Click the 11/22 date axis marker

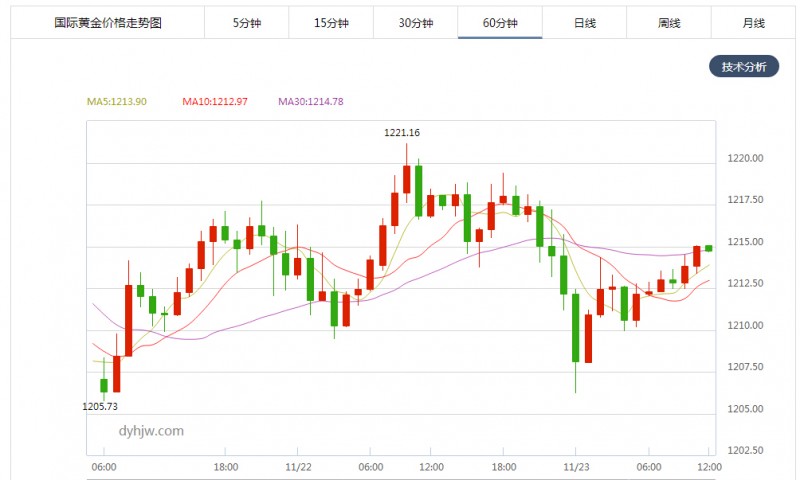pos(298,467)
